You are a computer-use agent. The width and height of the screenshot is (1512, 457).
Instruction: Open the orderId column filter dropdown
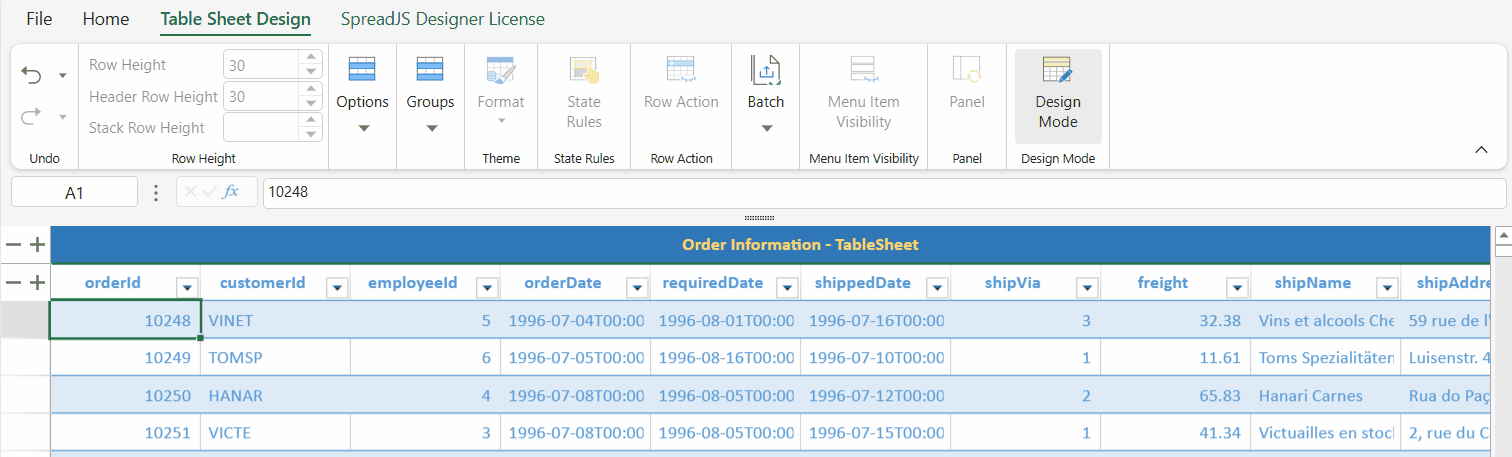(187, 288)
